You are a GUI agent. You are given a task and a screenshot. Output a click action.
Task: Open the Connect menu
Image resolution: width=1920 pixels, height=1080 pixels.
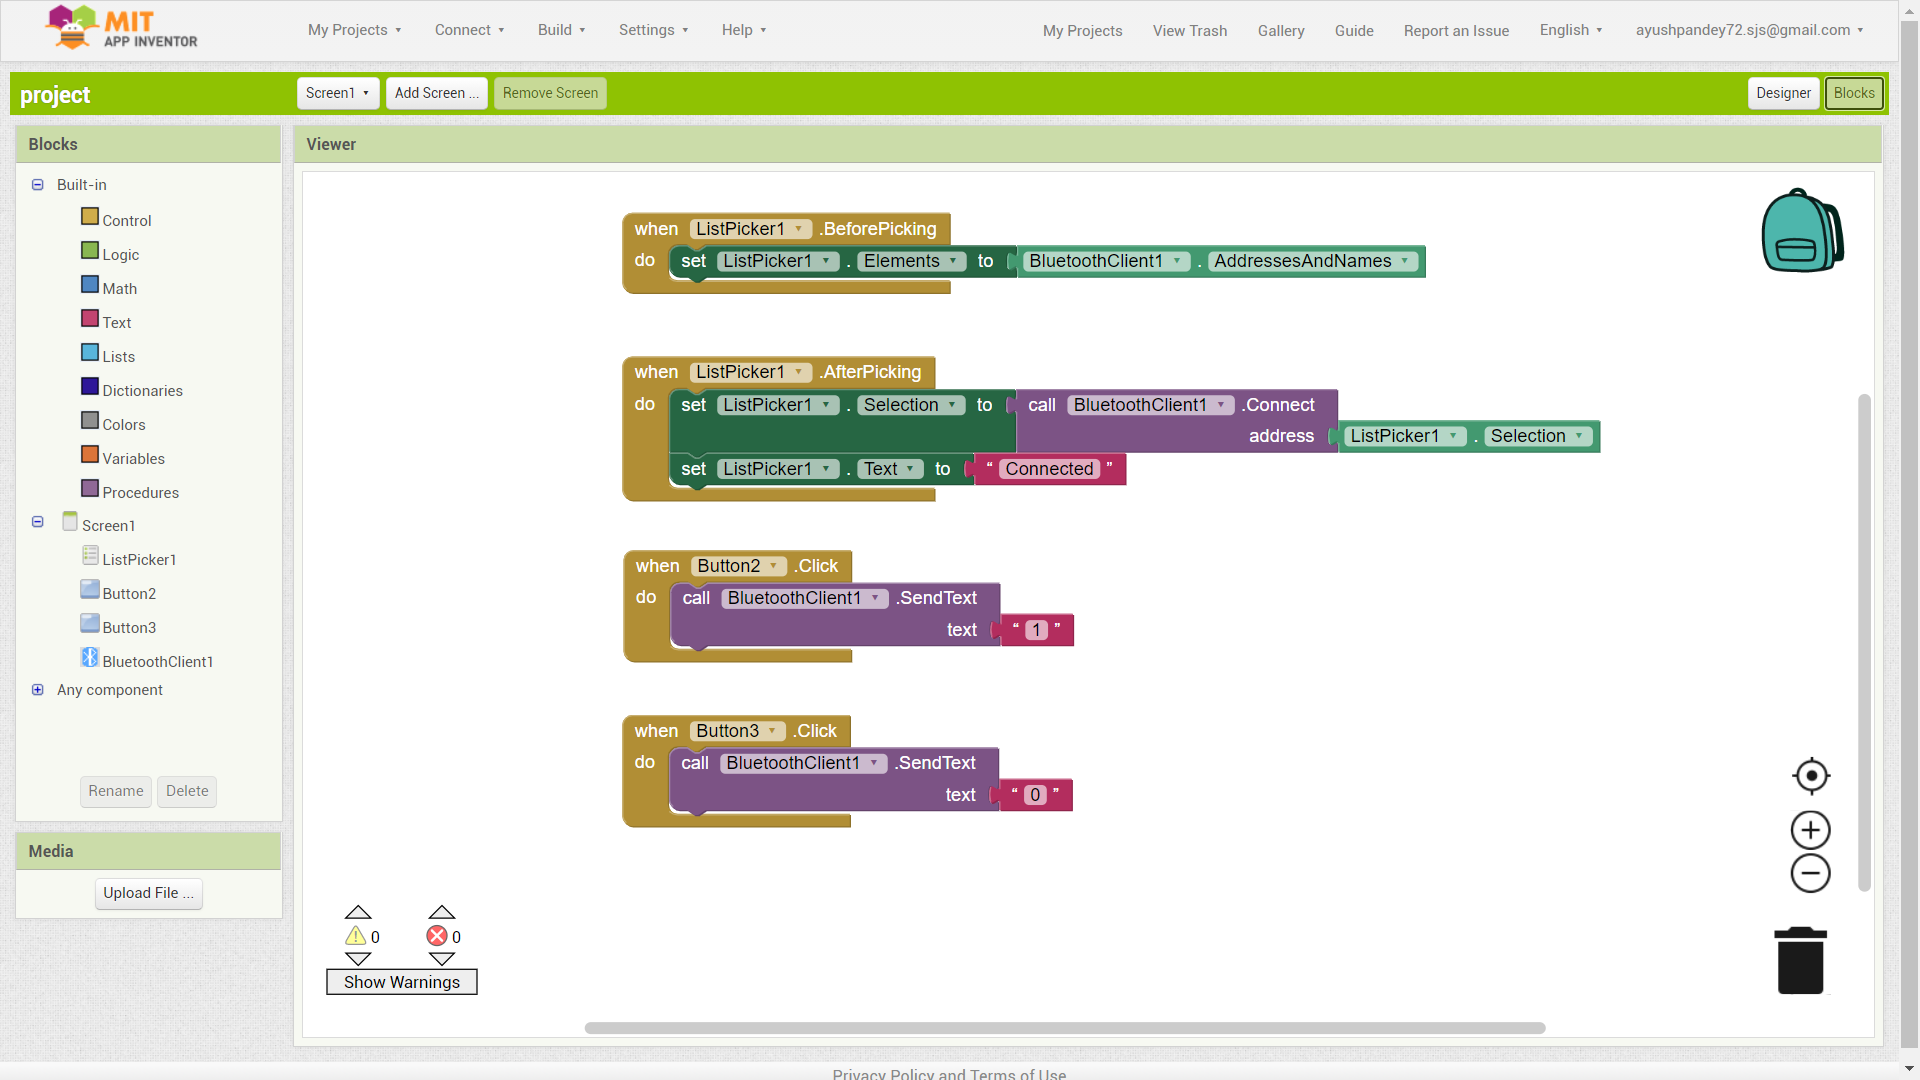point(469,30)
